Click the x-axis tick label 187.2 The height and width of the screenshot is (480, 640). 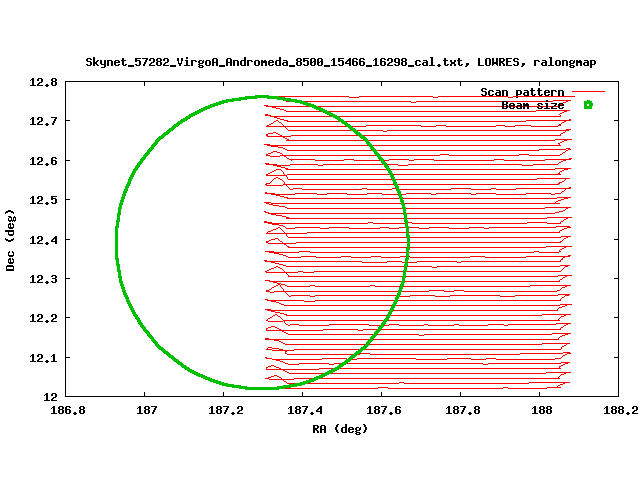pyautogui.click(x=226, y=410)
